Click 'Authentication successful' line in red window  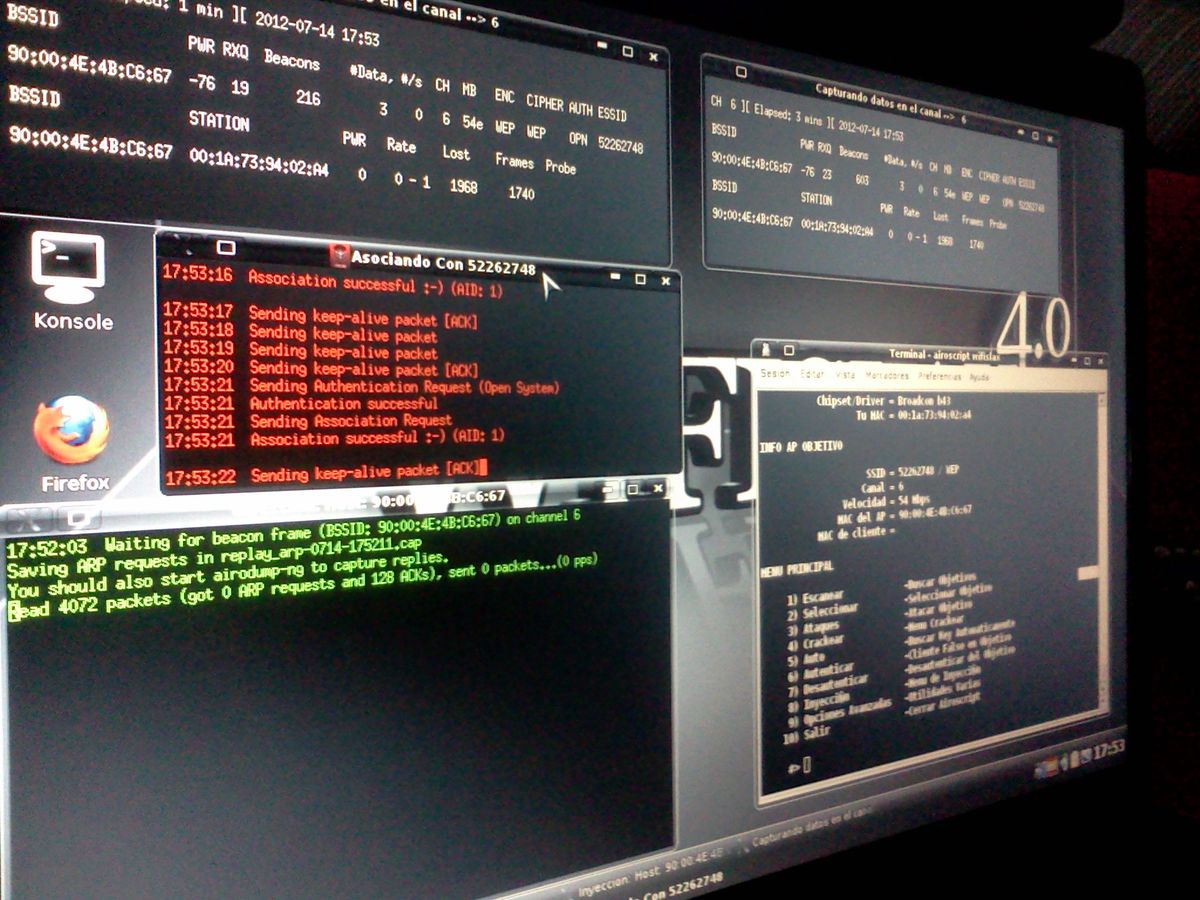343,403
